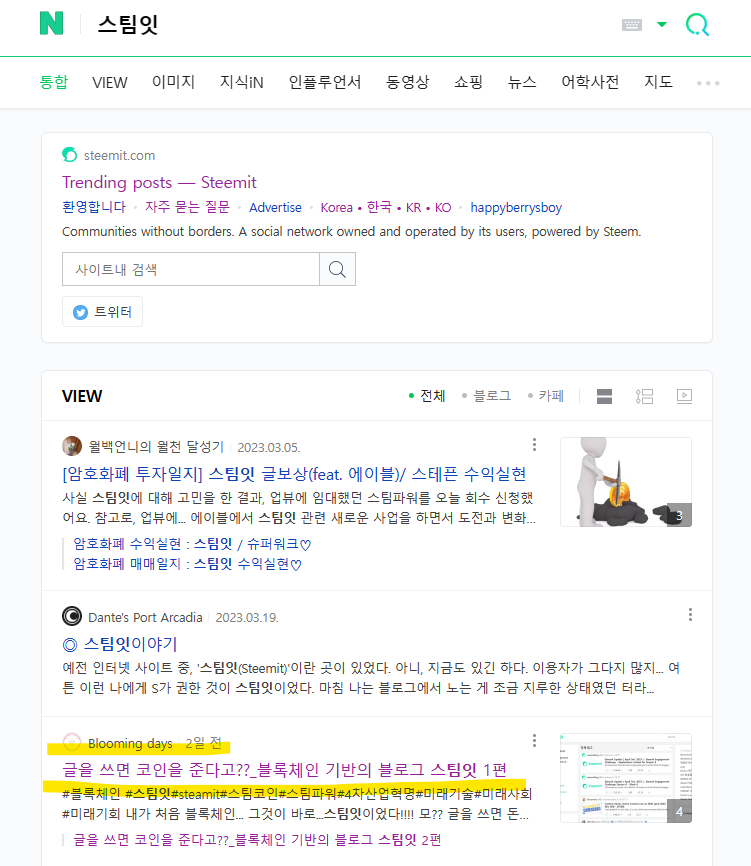The width and height of the screenshot is (751, 866).
Task: Click the green search magnifier icon
Action: (697, 25)
